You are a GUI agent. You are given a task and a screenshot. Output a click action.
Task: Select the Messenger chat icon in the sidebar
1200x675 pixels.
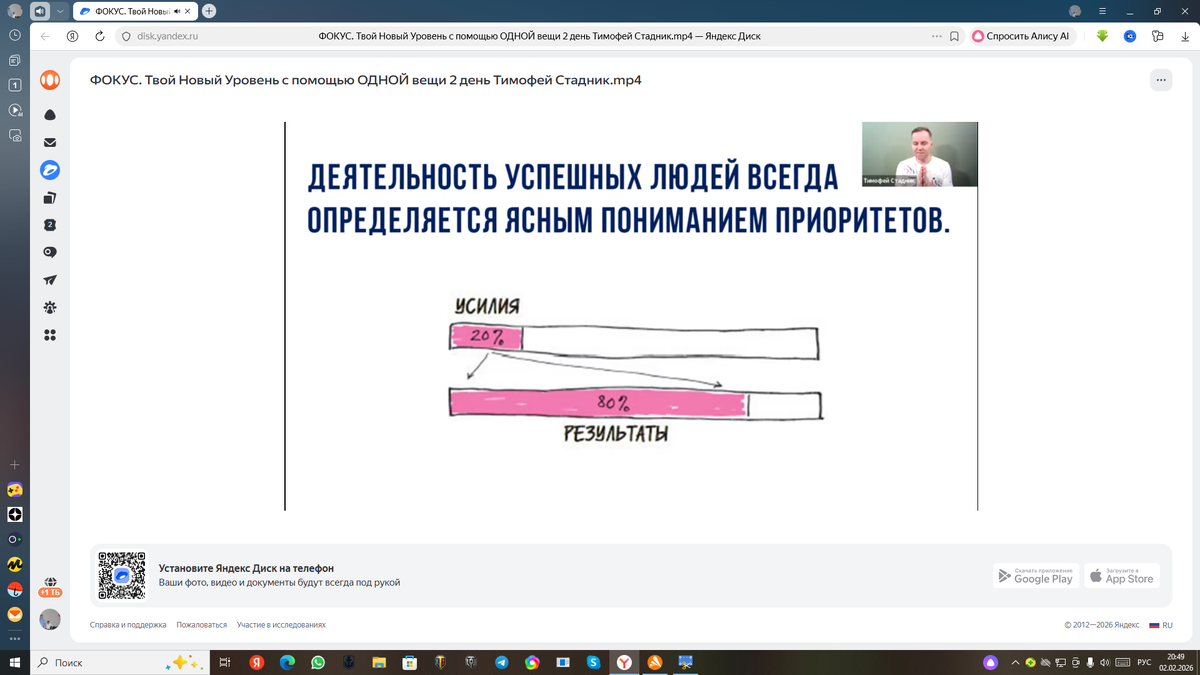(49, 249)
